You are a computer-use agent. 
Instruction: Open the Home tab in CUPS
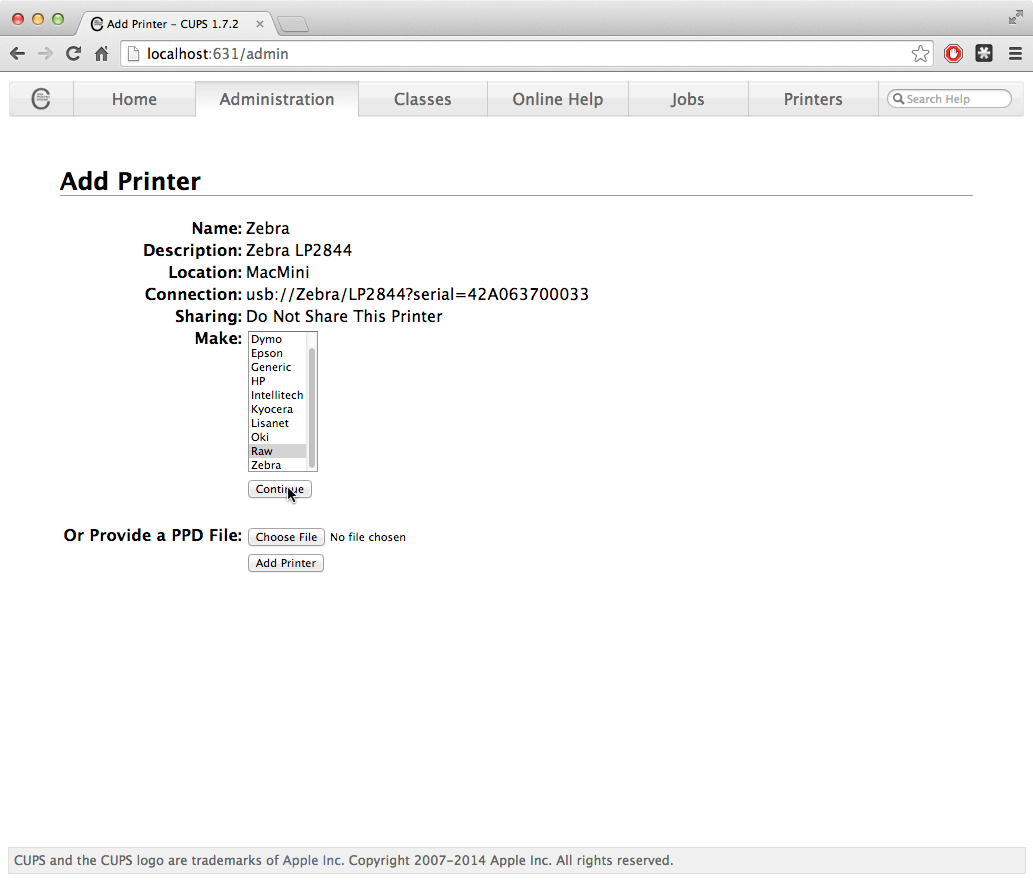coord(134,99)
